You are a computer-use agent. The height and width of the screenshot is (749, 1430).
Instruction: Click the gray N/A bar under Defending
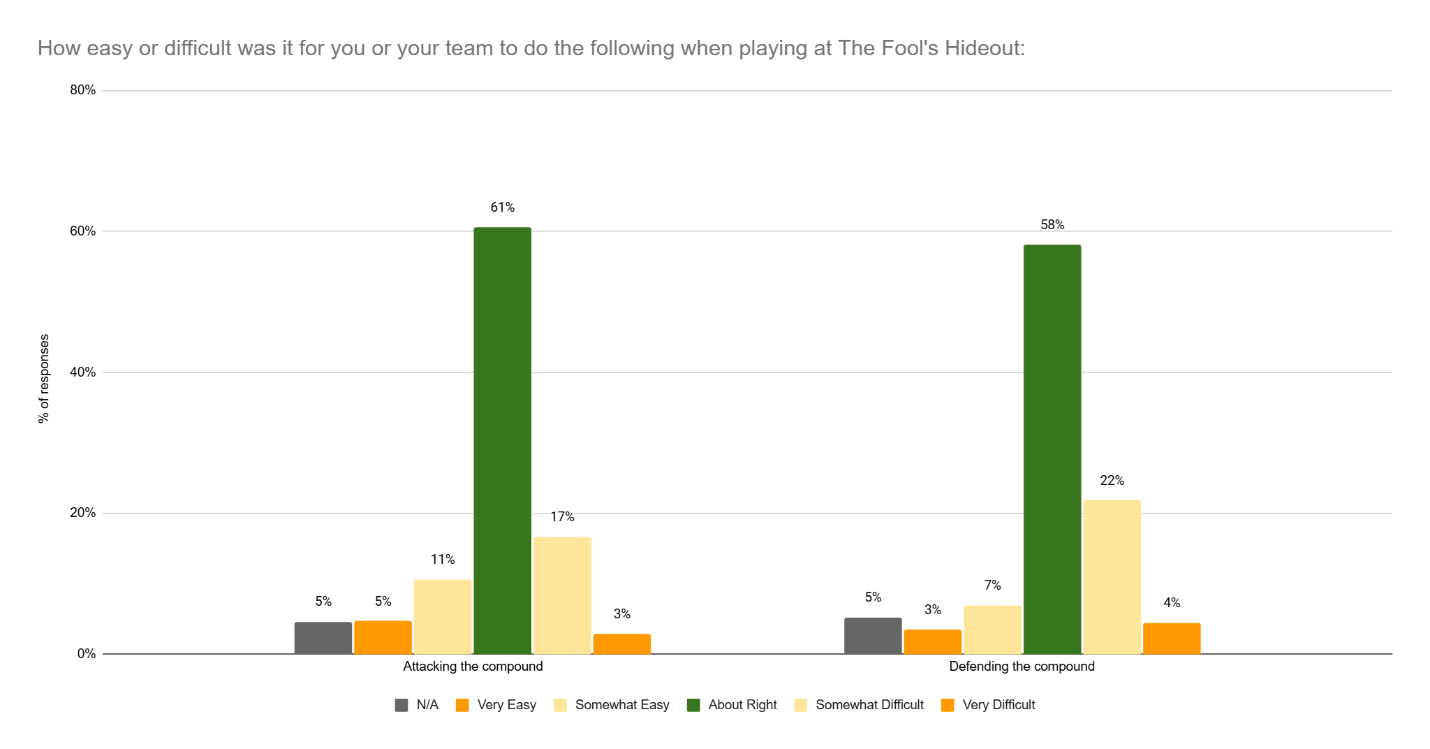(x=873, y=636)
